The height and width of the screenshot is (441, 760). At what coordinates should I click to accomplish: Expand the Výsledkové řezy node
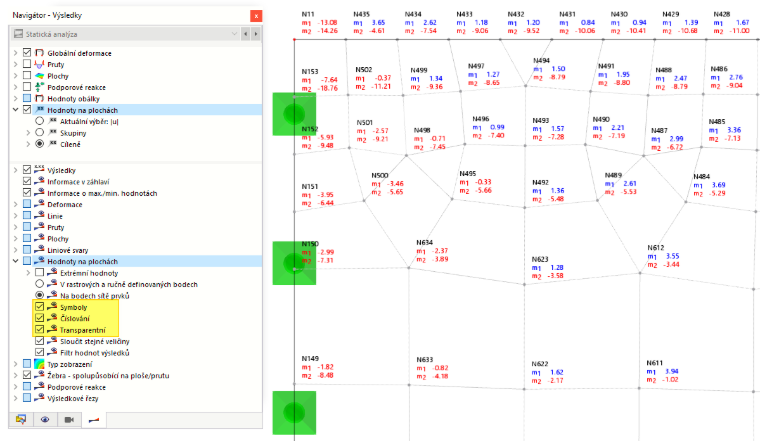tap(16, 398)
